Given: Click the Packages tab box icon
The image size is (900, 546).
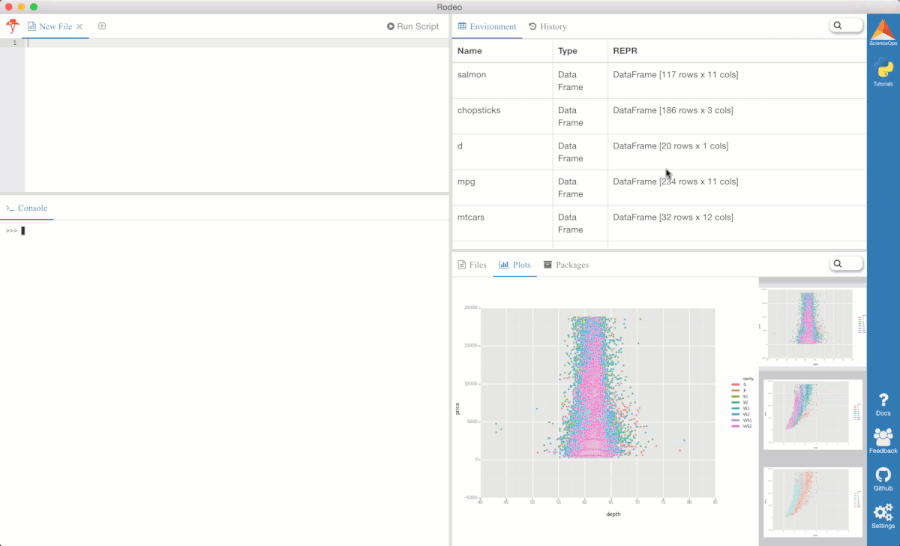Looking at the screenshot, I should pos(548,265).
